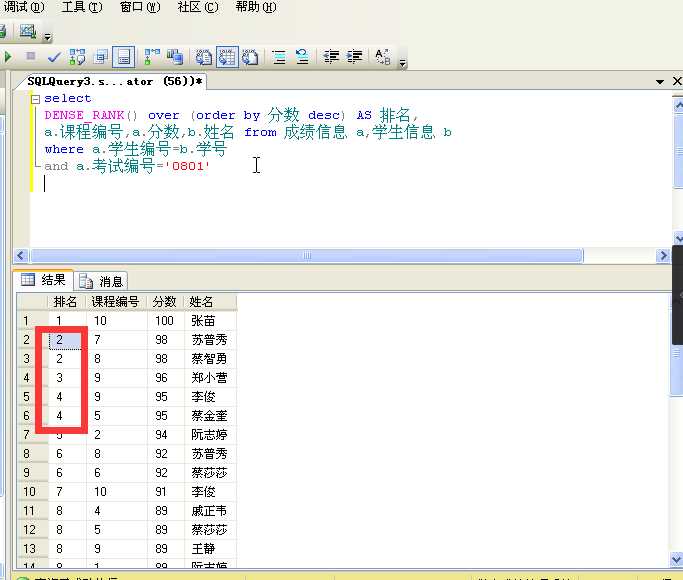Select row header number 13

pos(32,549)
